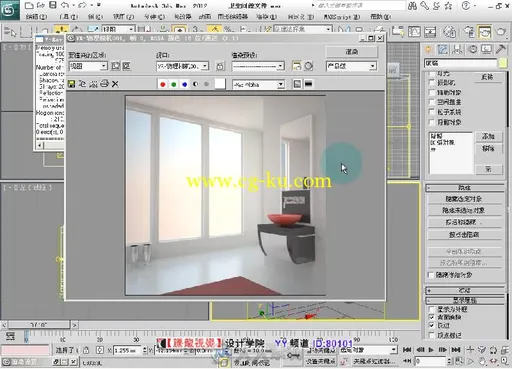Open the RGB Alpha channel dropdown
512x369 pixels.
click(258, 85)
